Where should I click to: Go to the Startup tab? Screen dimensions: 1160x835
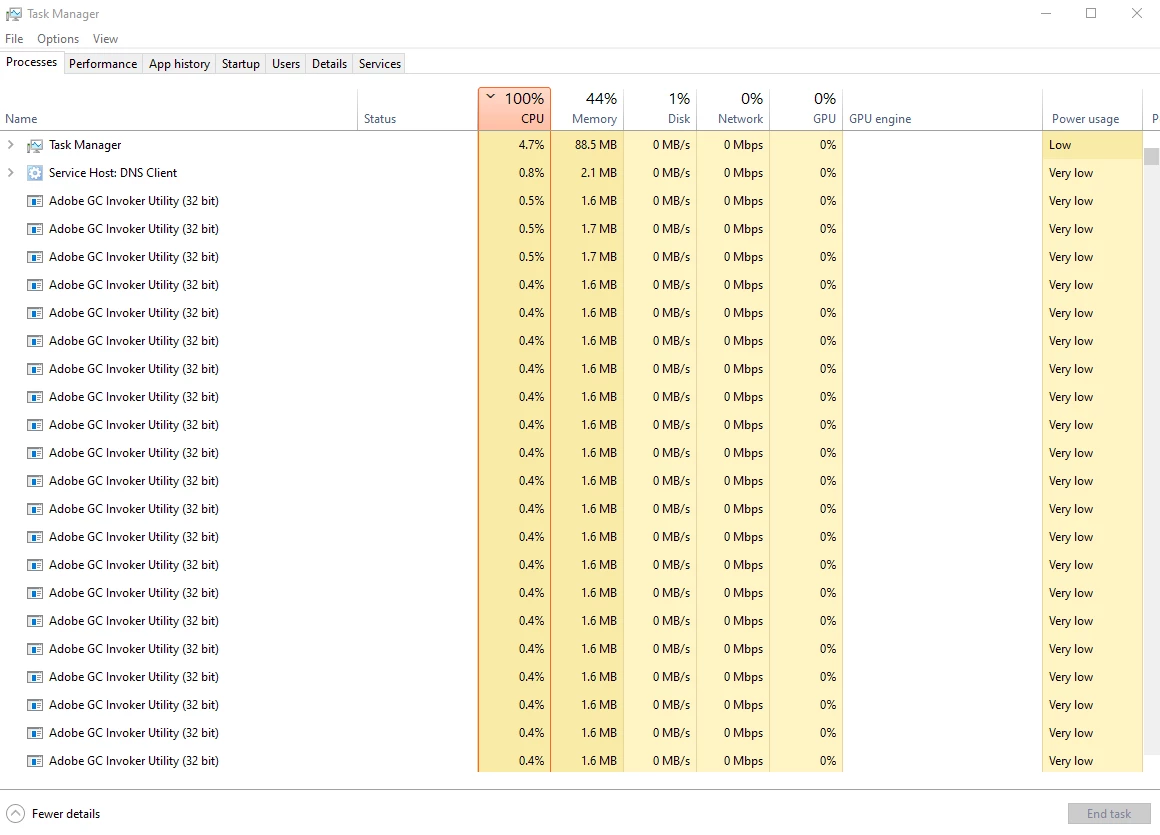pos(240,64)
